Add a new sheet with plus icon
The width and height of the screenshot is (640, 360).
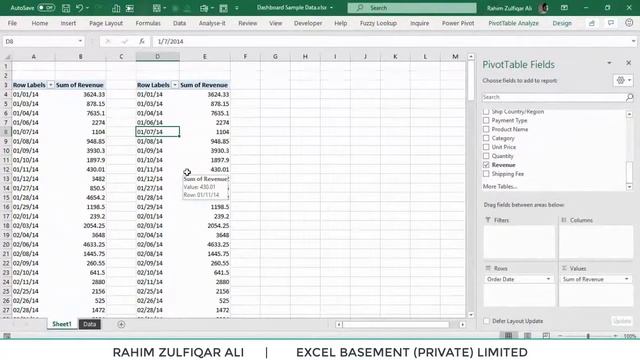click(121, 324)
